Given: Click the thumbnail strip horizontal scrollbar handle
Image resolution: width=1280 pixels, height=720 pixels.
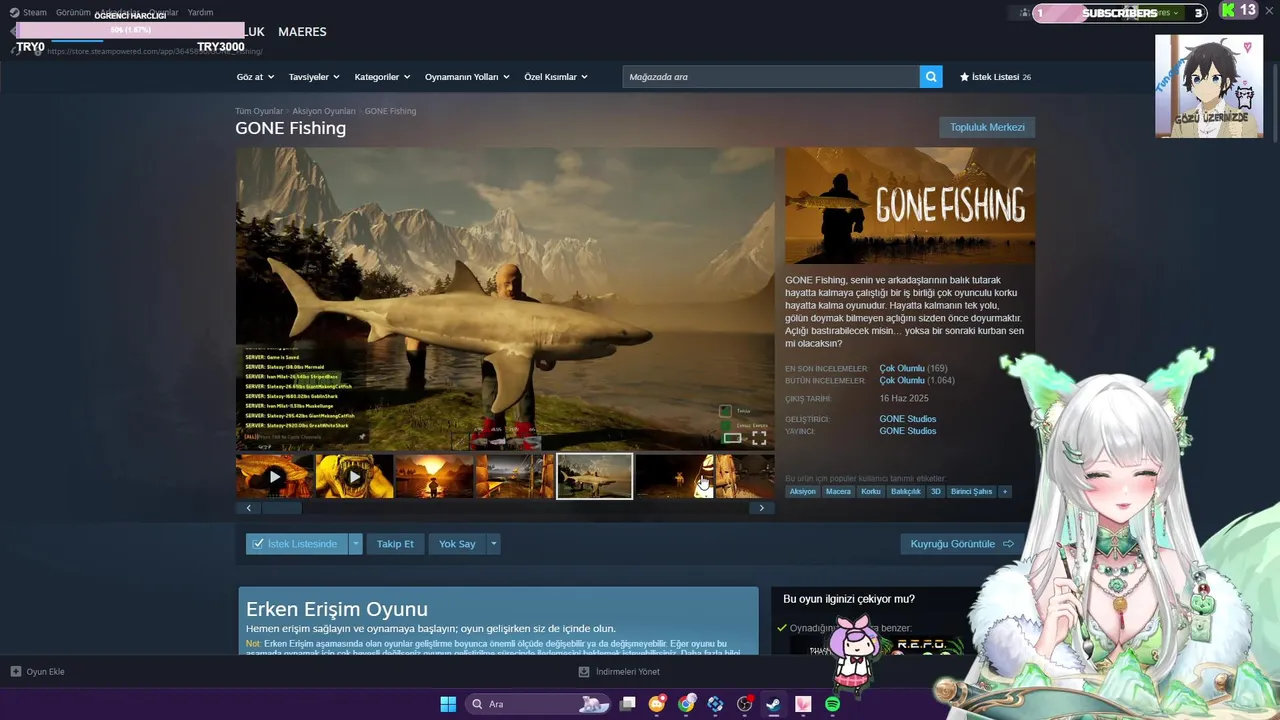Looking at the screenshot, I should tap(282, 508).
